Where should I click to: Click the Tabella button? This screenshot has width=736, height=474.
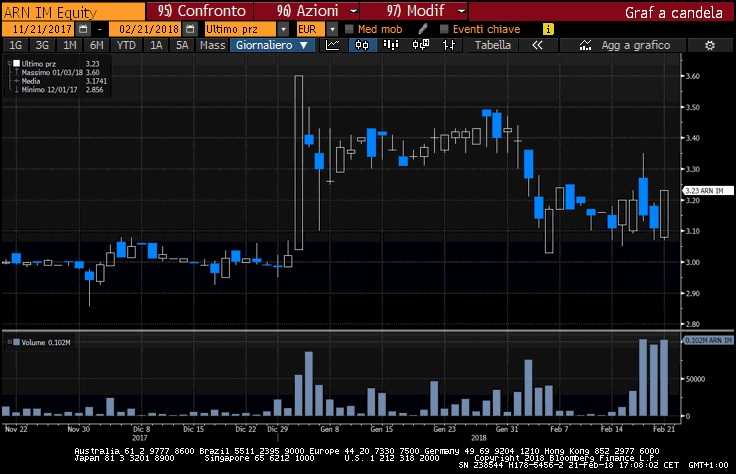click(x=492, y=45)
